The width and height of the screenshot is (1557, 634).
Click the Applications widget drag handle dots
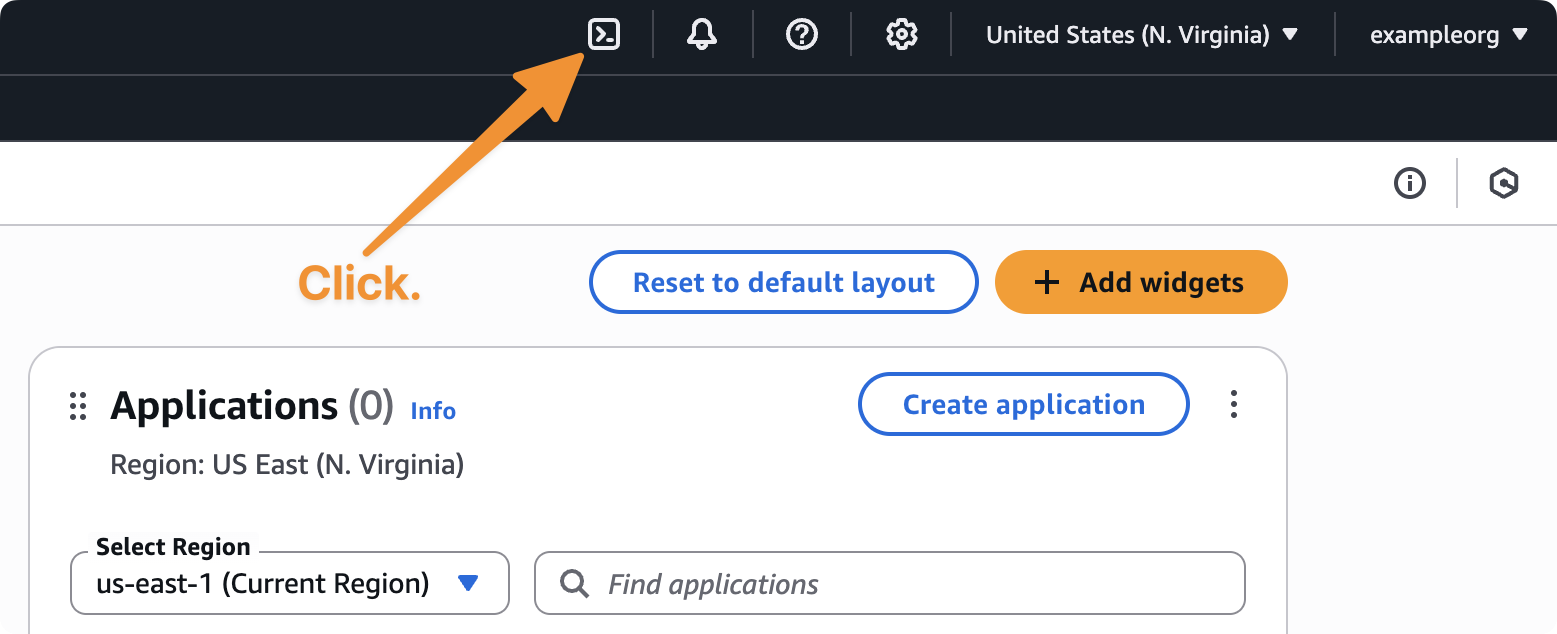coord(78,406)
